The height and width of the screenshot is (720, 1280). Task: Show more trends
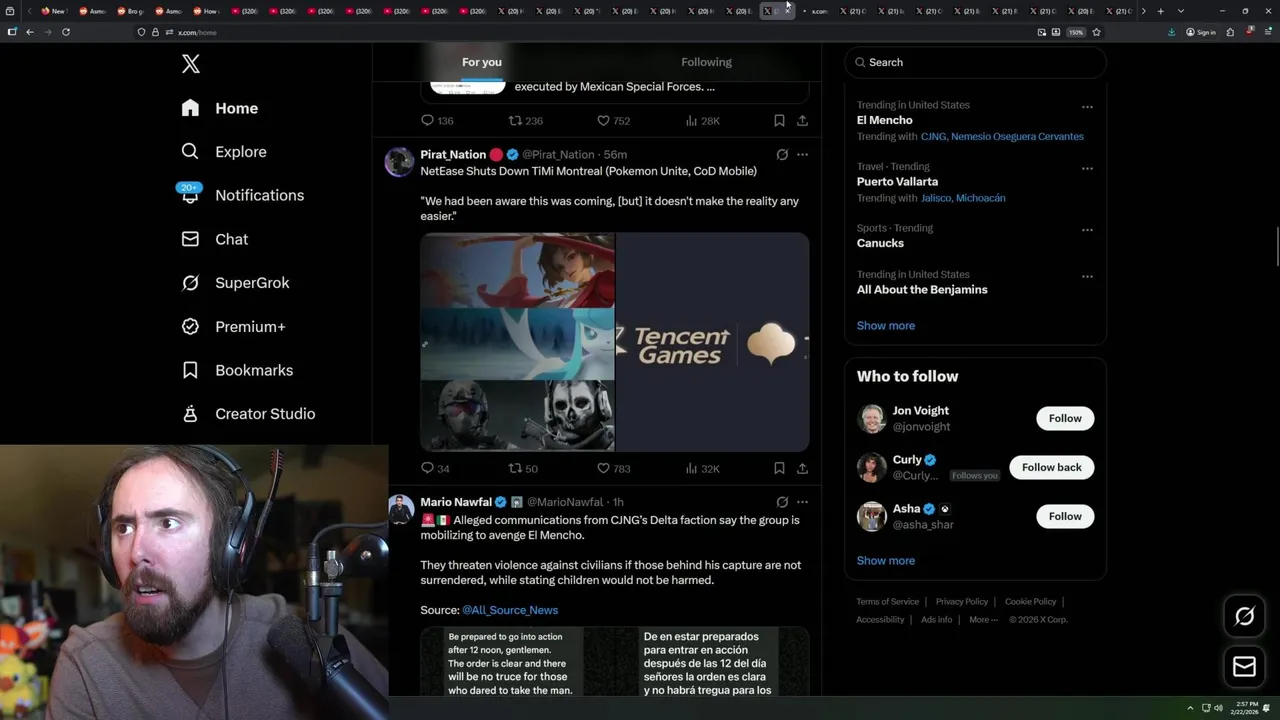[885, 326]
